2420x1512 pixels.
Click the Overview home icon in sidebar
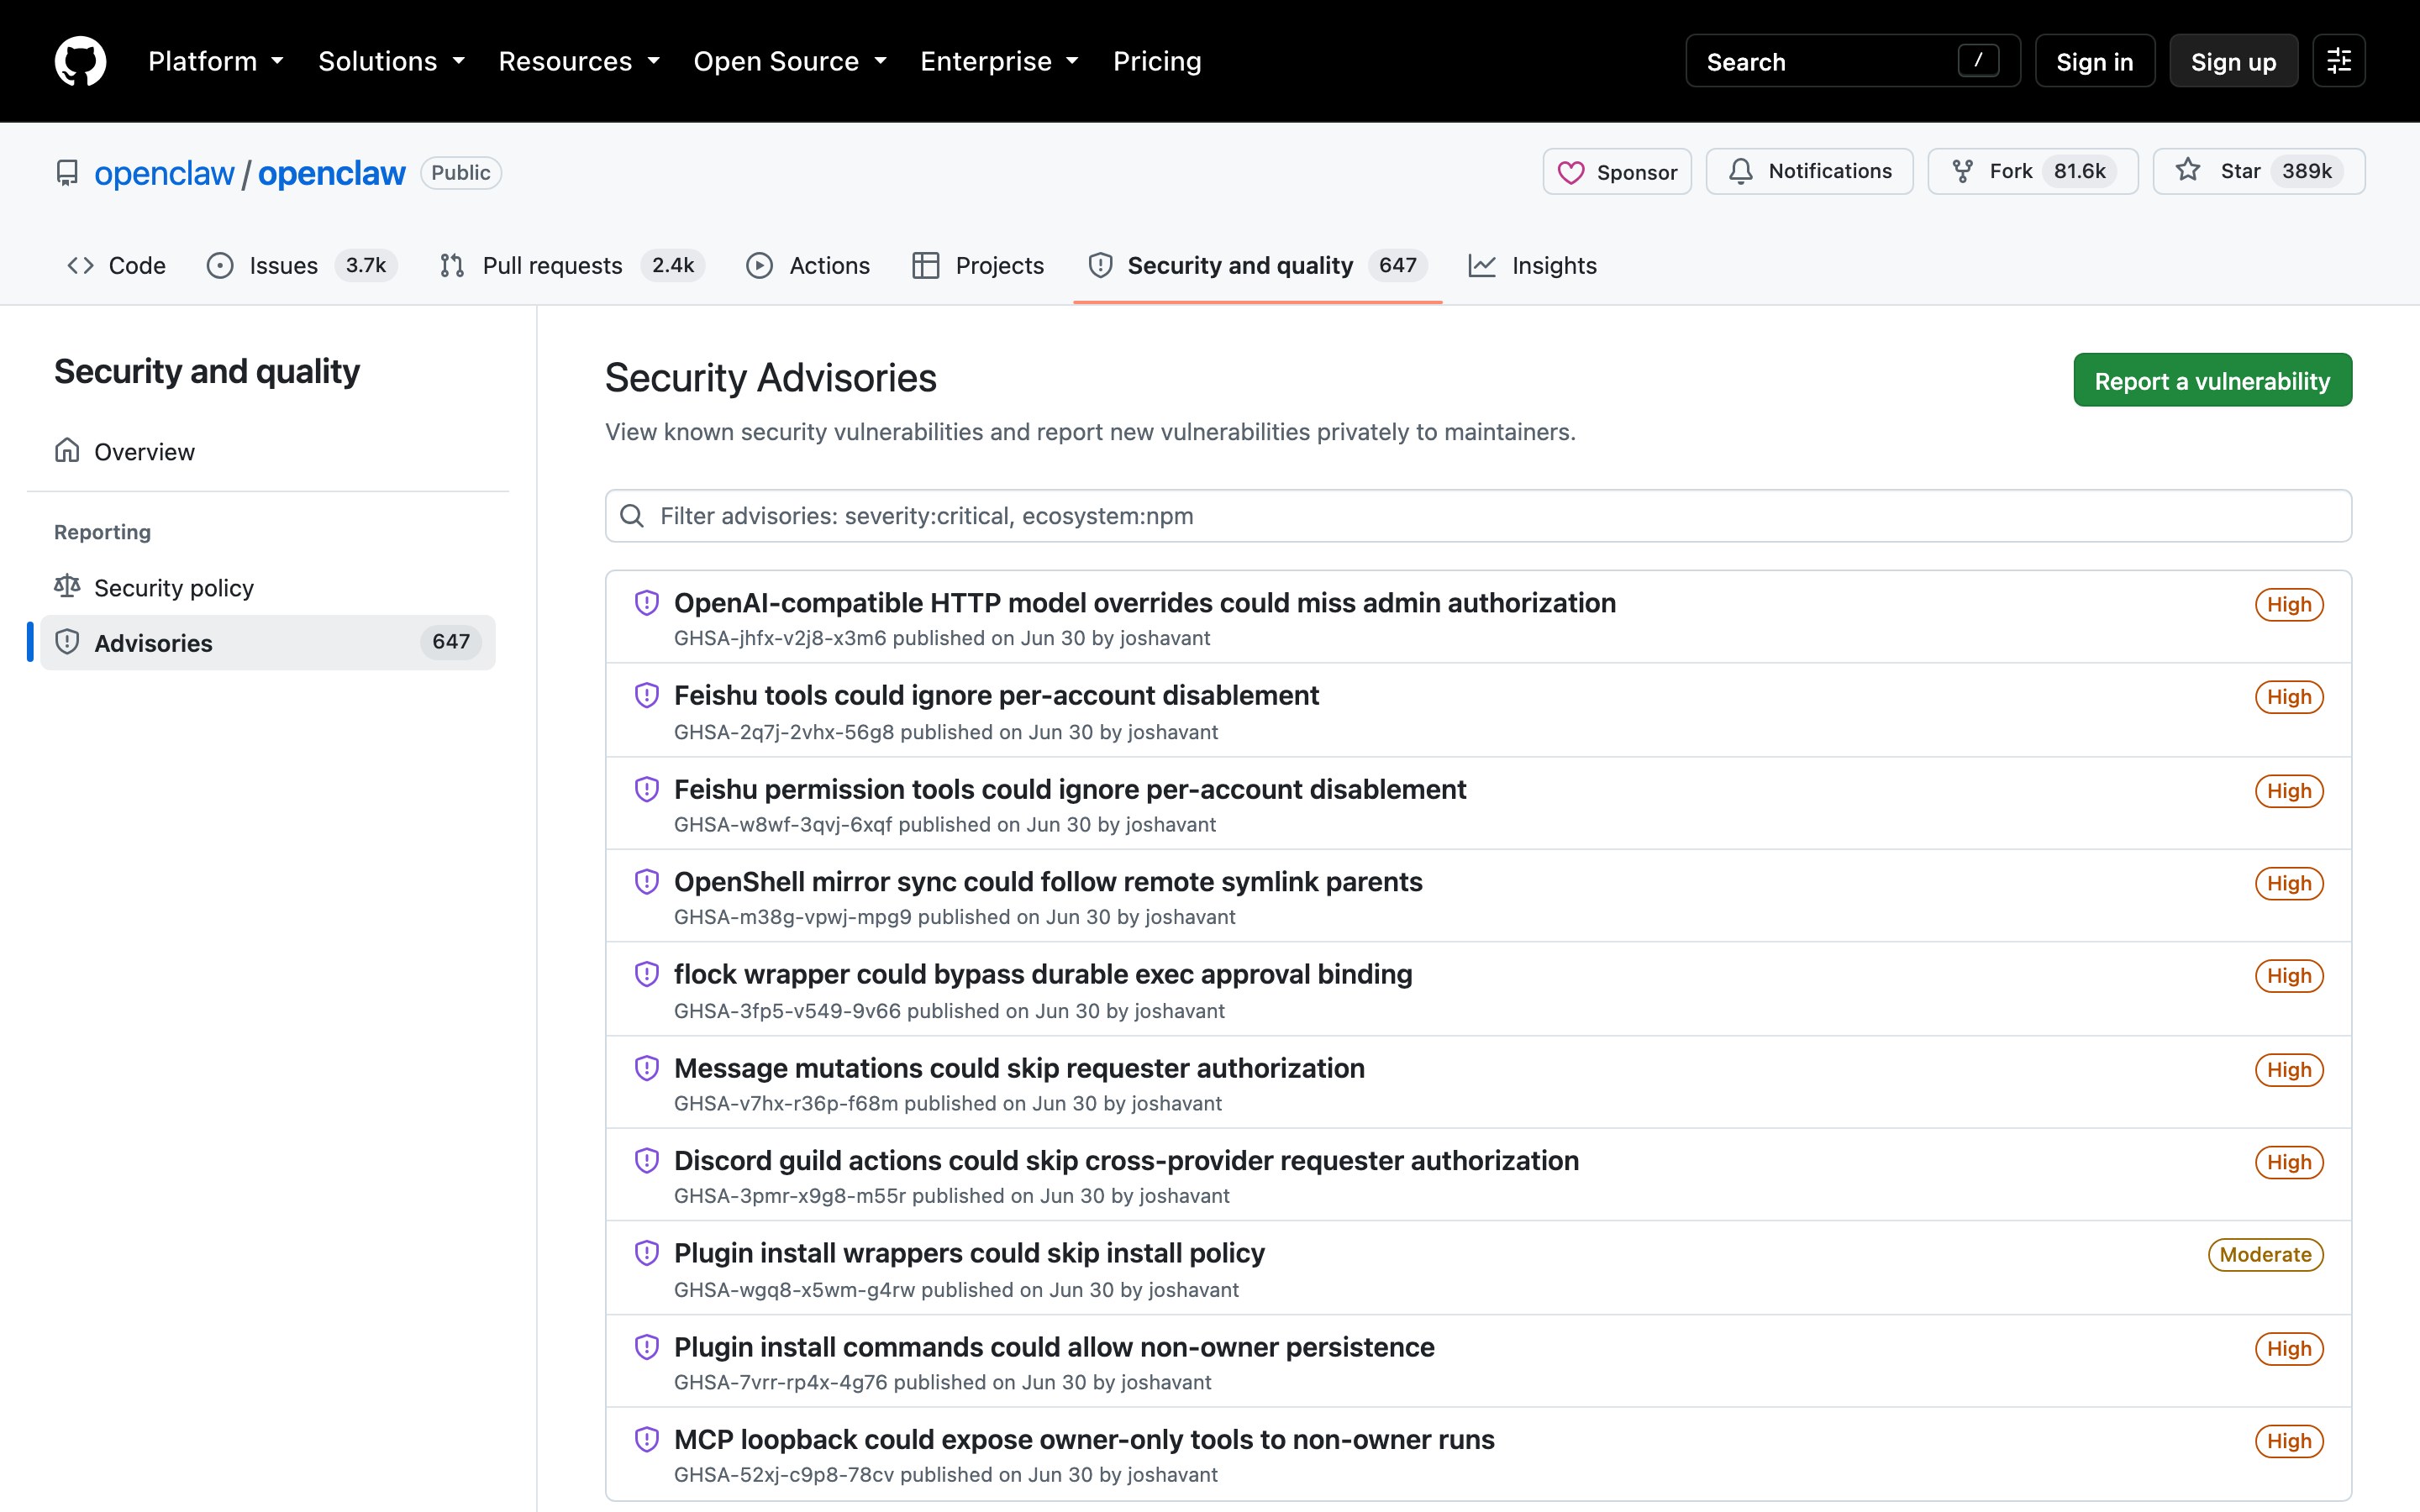(67, 451)
